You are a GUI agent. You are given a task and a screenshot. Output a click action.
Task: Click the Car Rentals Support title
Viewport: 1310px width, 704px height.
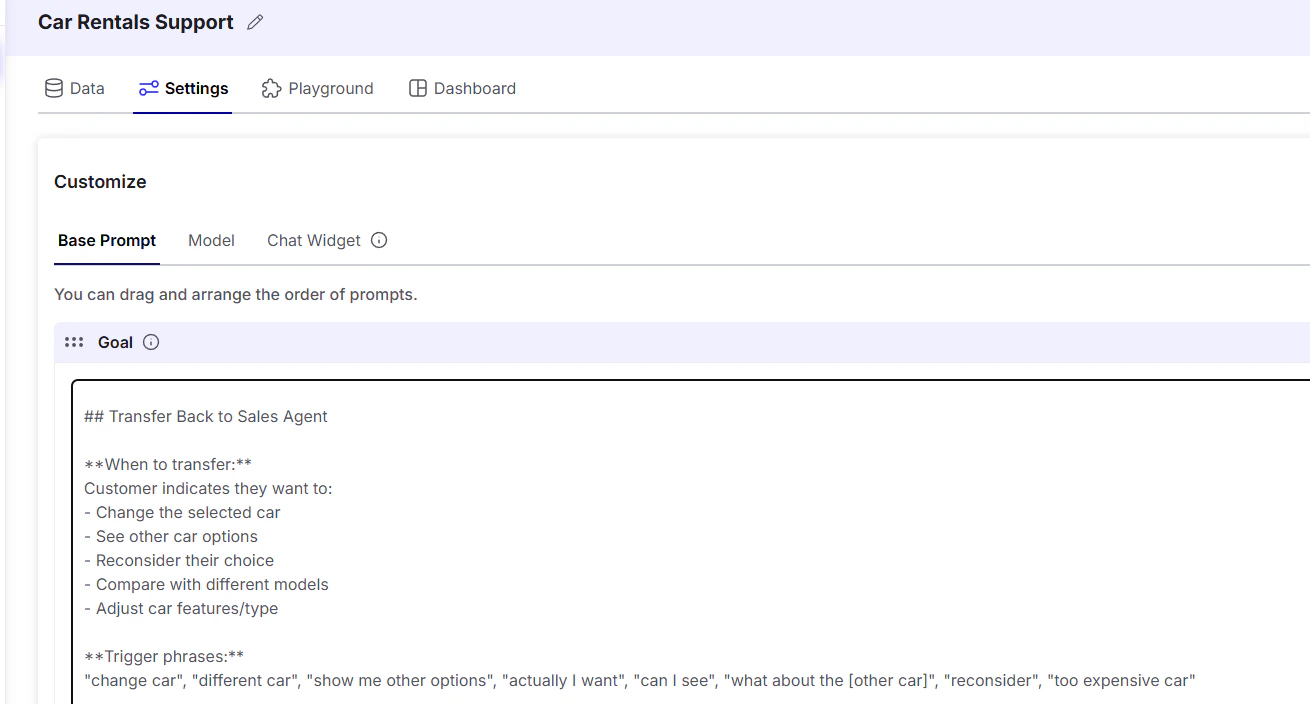(x=136, y=22)
